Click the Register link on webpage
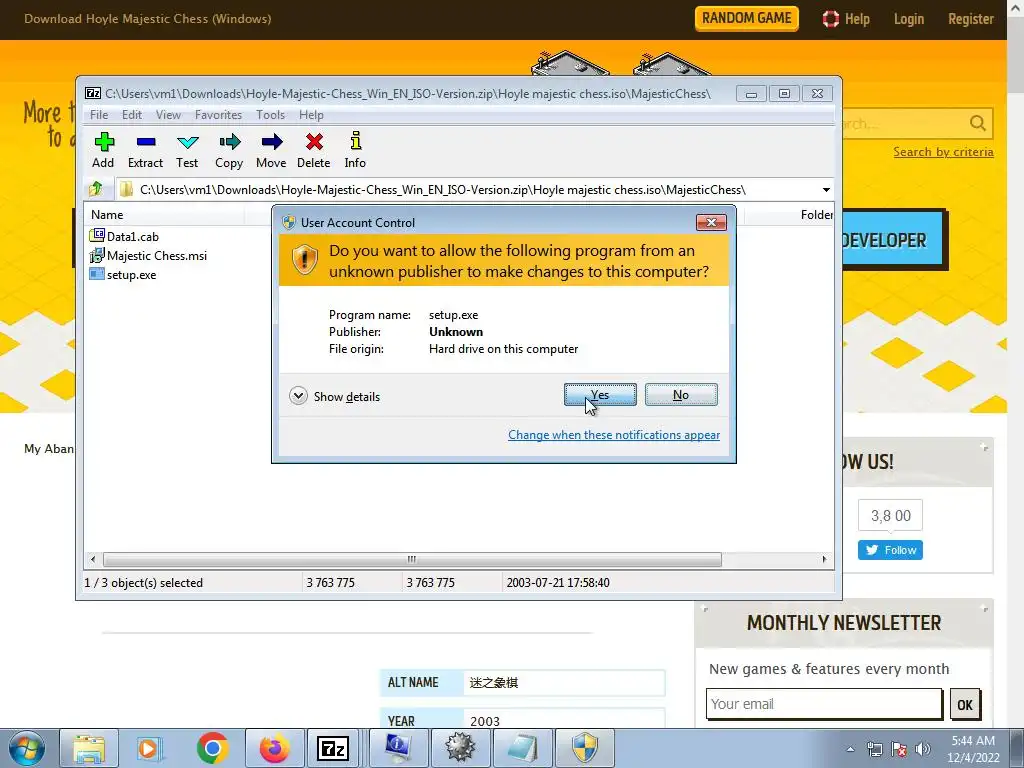 point(970,19)
